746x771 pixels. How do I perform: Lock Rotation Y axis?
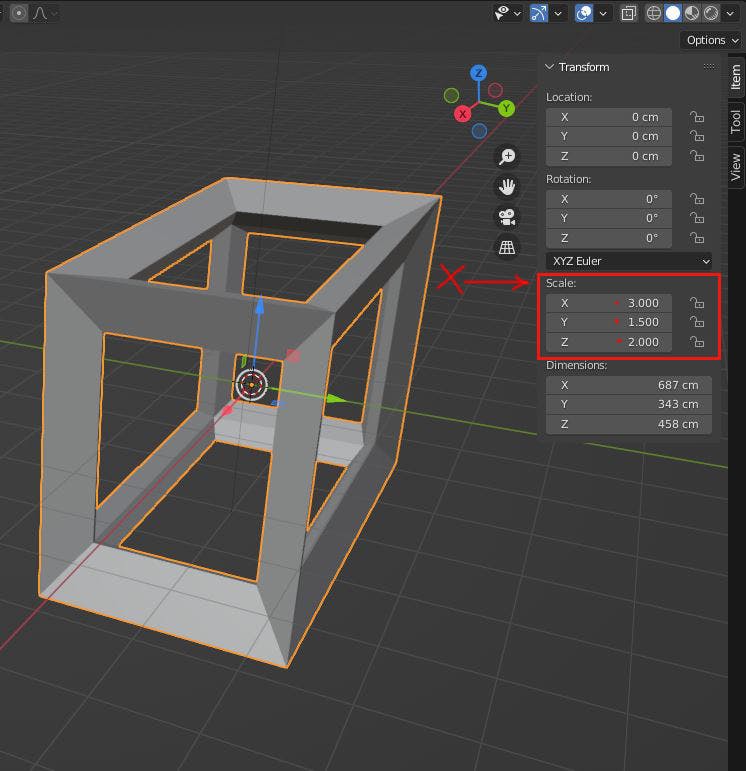click(697, 218)
